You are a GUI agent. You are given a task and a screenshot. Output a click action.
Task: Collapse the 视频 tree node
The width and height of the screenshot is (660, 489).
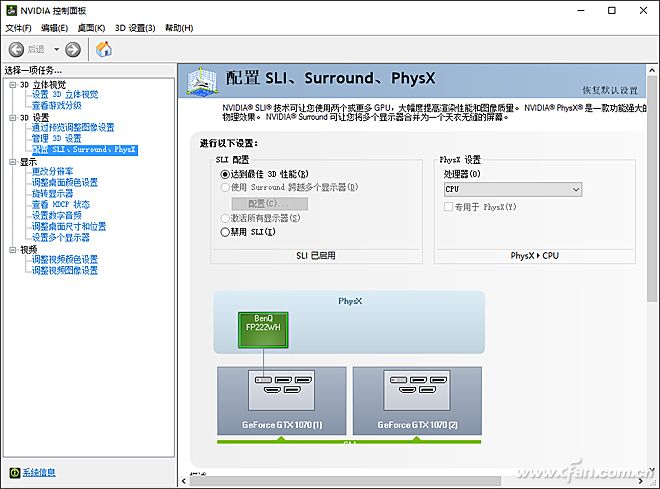(13, 250)
